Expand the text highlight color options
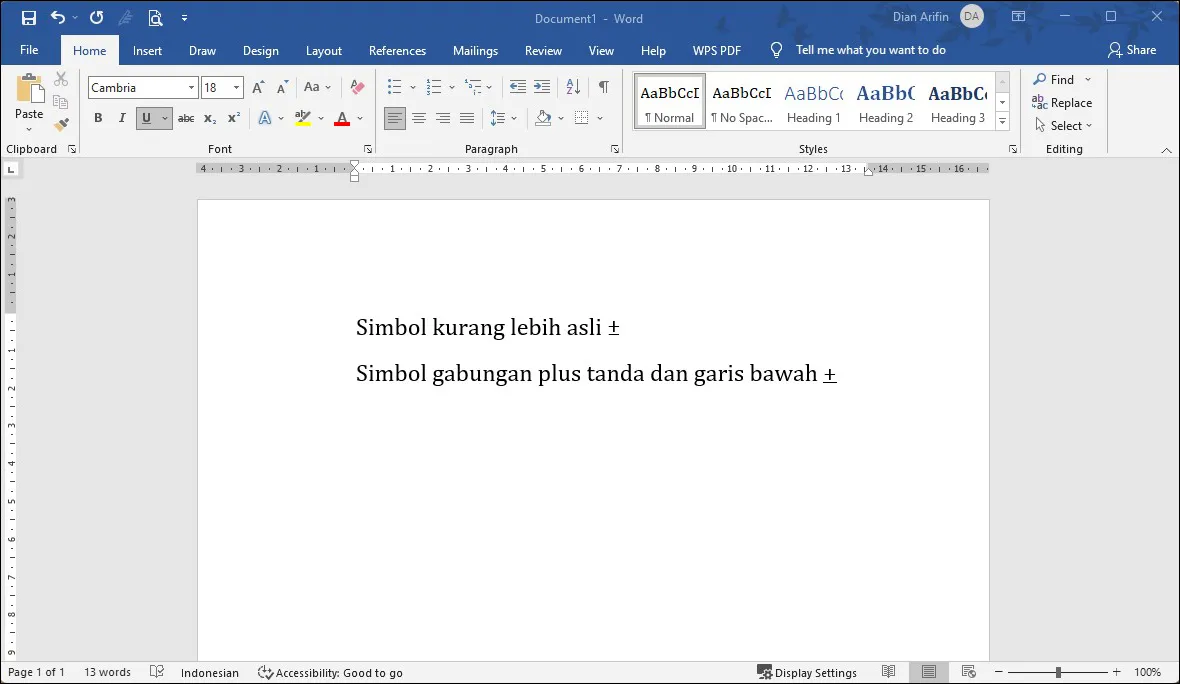1180x684 pixels. (x=320, y=118)
